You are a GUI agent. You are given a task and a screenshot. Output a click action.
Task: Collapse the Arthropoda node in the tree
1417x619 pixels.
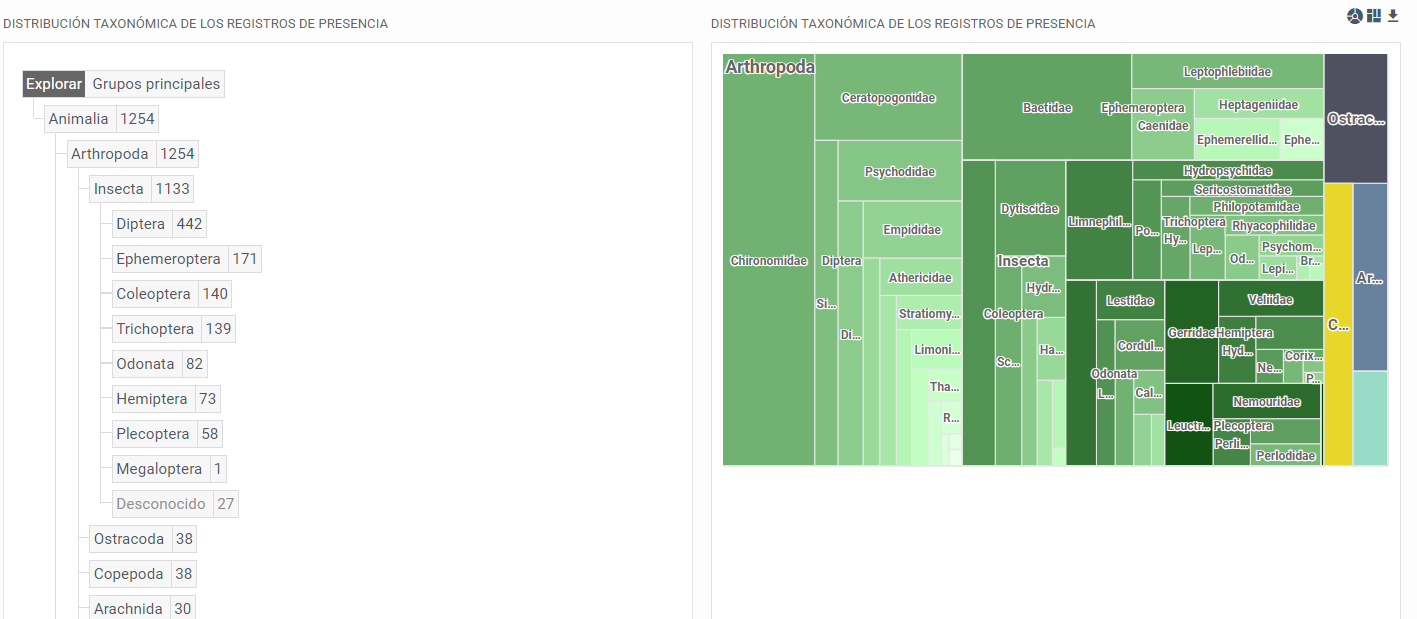pos(109,154)
